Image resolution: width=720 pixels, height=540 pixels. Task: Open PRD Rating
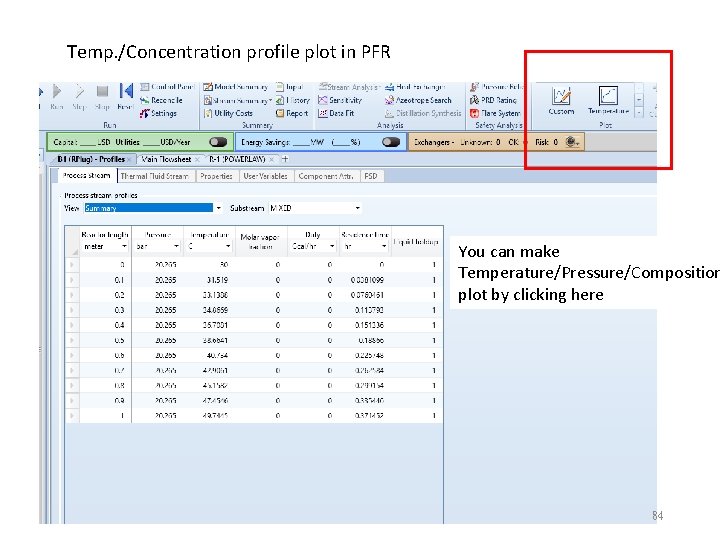point(493,100)
